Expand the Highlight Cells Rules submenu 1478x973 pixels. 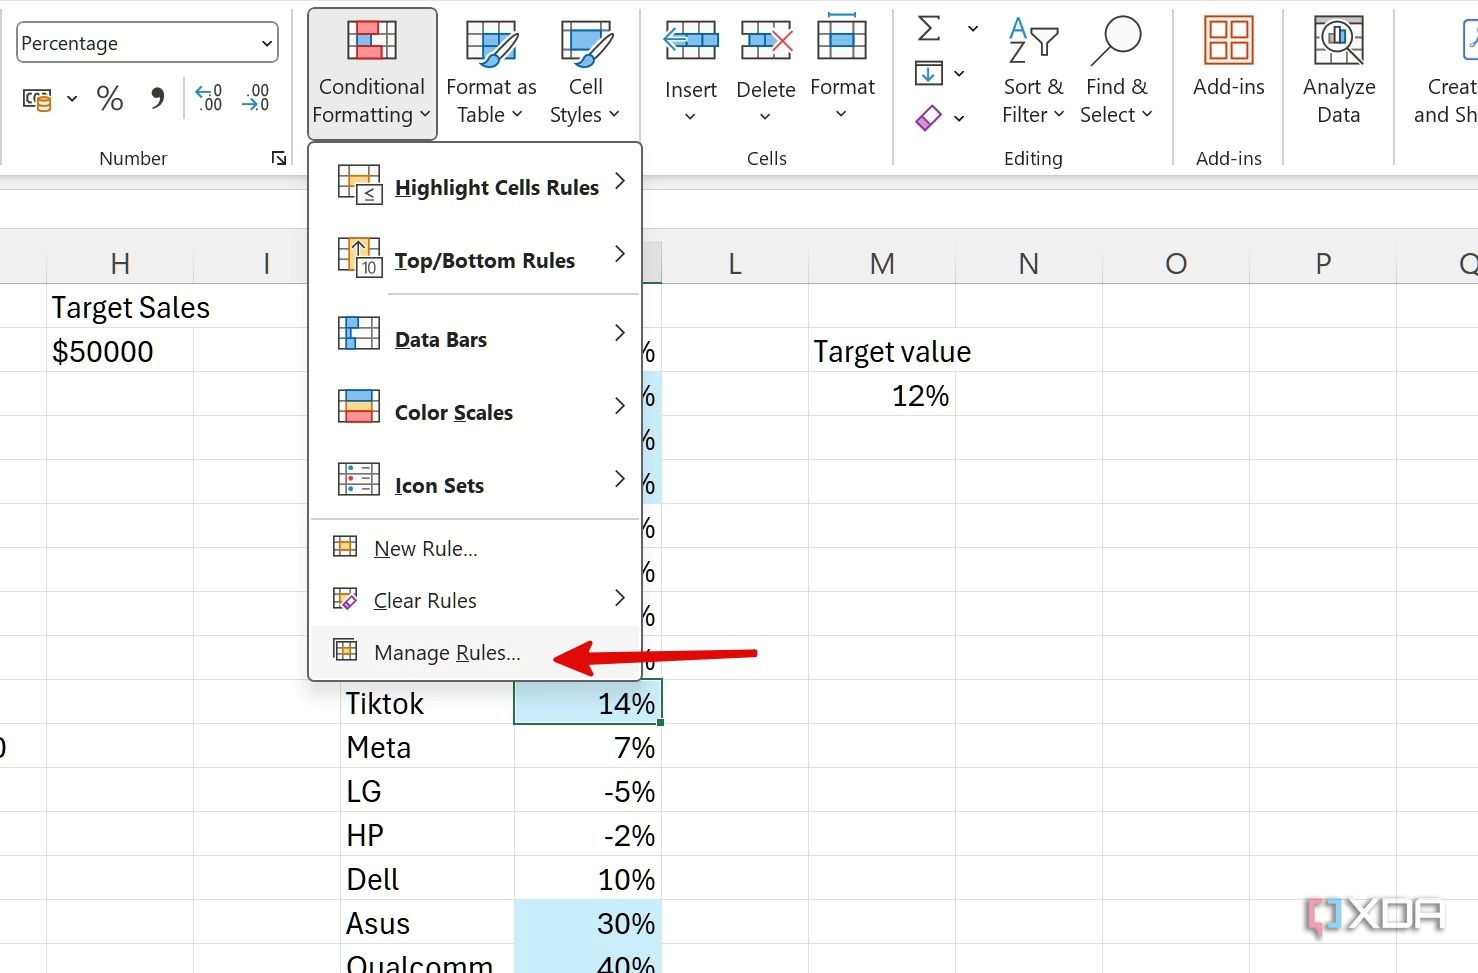497,186
